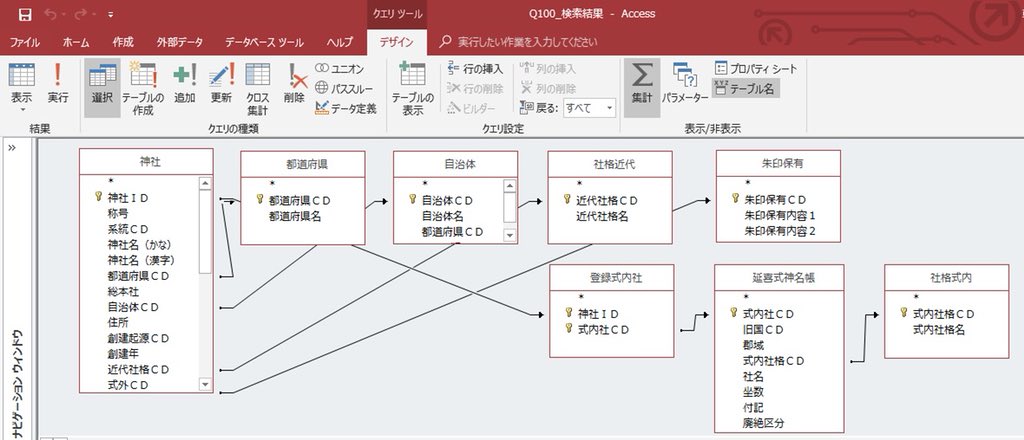The height and width of the screenshot is (440, 1024).
Task: Open the 戻る すべて combo box
Action: tap(590, 108)
